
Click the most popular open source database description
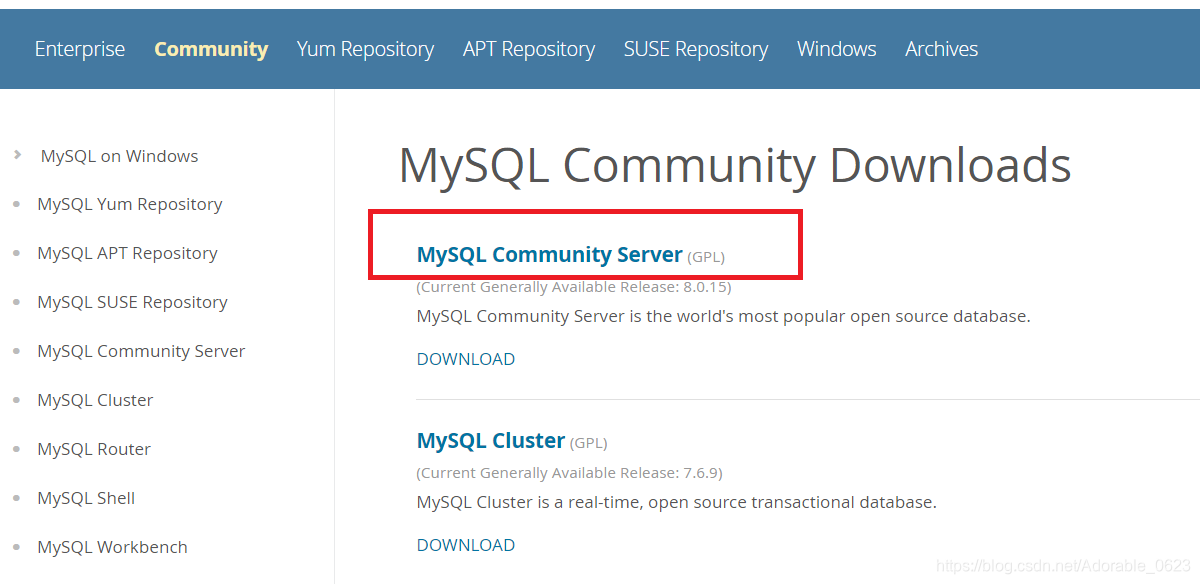(723, 317)
